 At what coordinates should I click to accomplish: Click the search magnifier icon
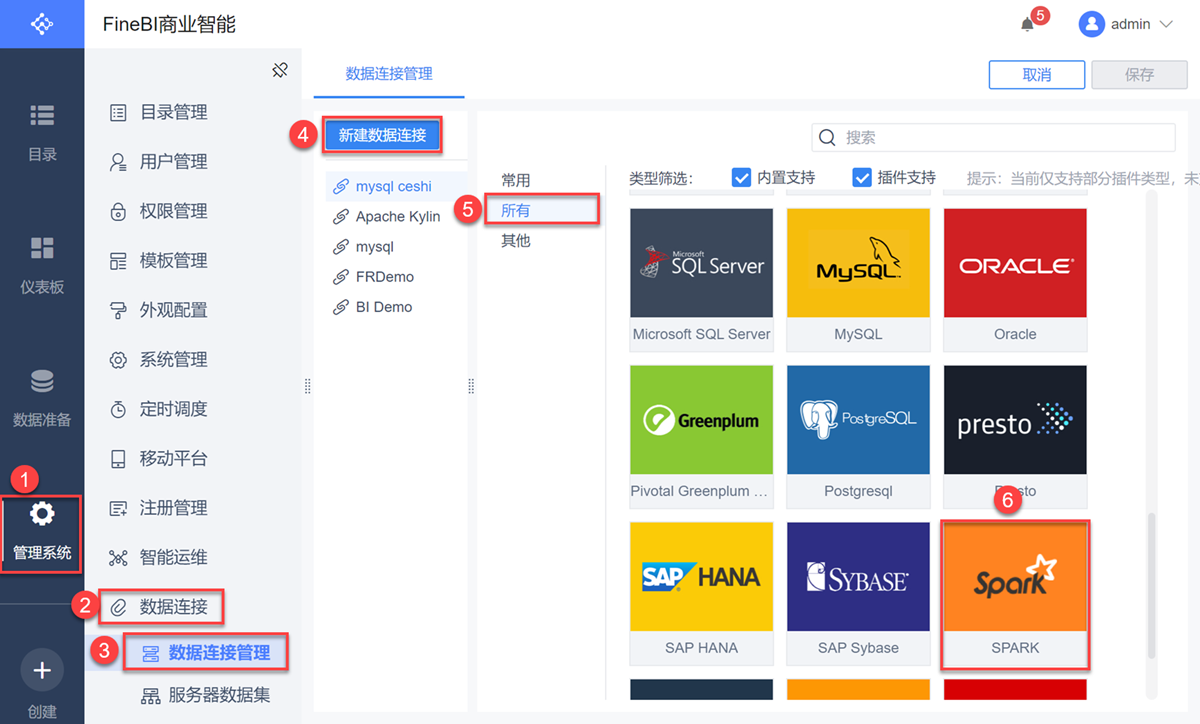click(827, 137)
